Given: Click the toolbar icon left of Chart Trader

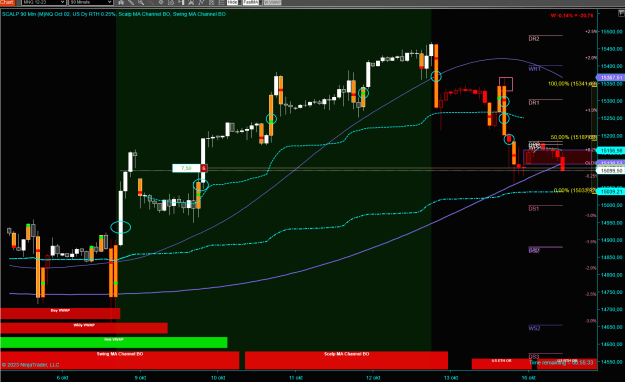Looking at the screenshot, I should click(171, 2).
